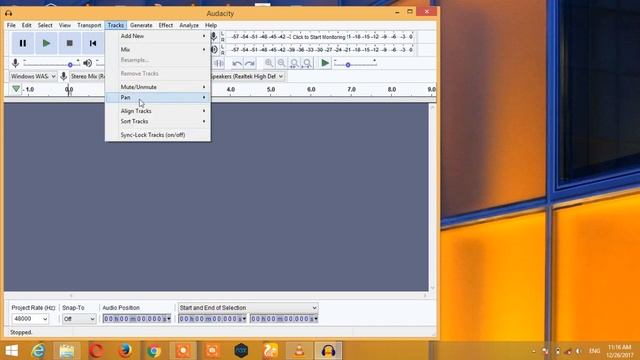Viewport: 640px width, 360px height.
Task: Open VLC media player from taskbar
Action: 299,351
